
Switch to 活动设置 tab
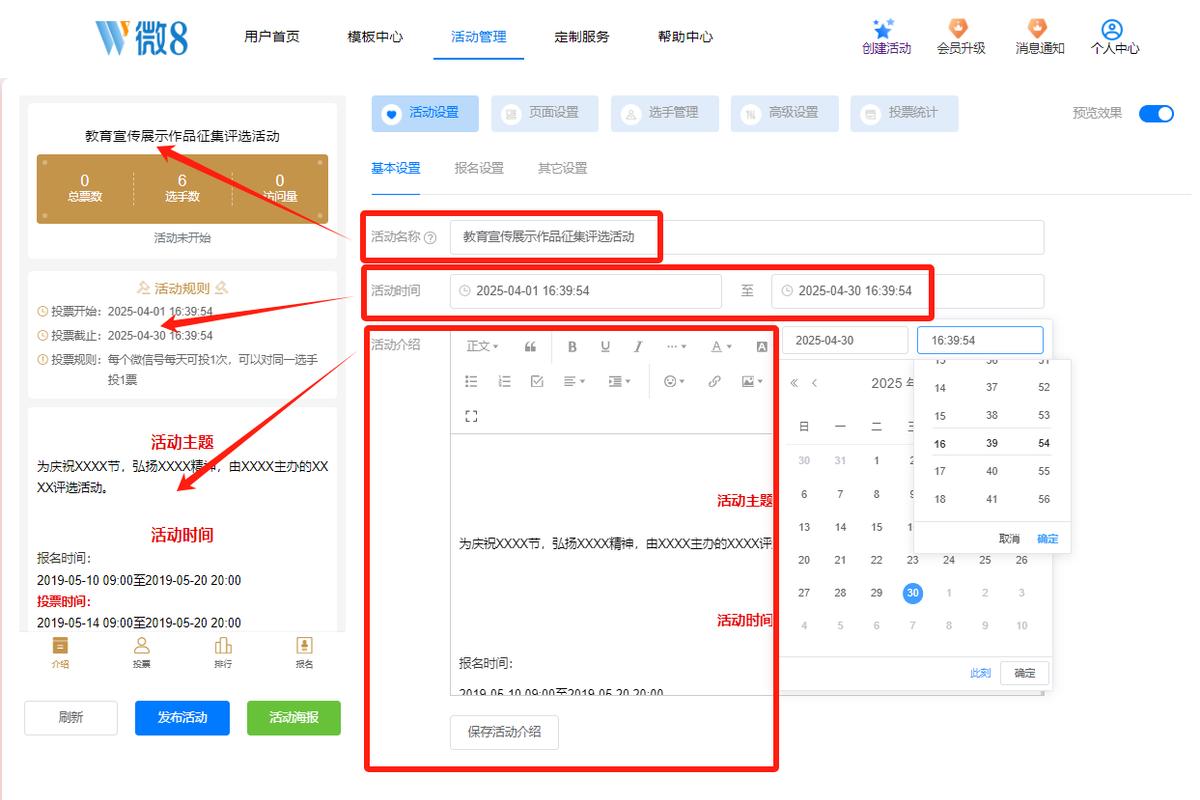pos(425,113)
